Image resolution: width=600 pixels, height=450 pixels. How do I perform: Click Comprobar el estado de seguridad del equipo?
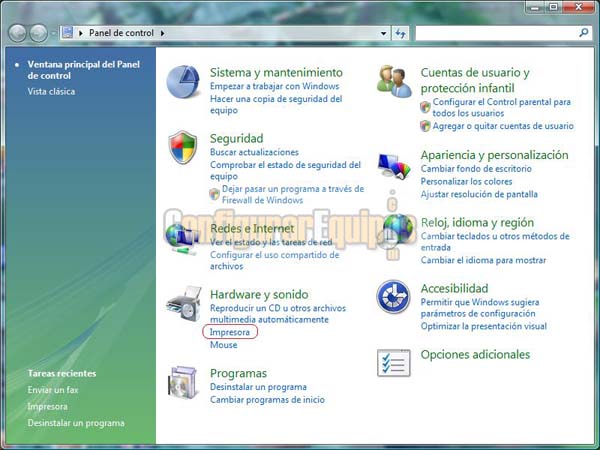(x=285, y=171)
